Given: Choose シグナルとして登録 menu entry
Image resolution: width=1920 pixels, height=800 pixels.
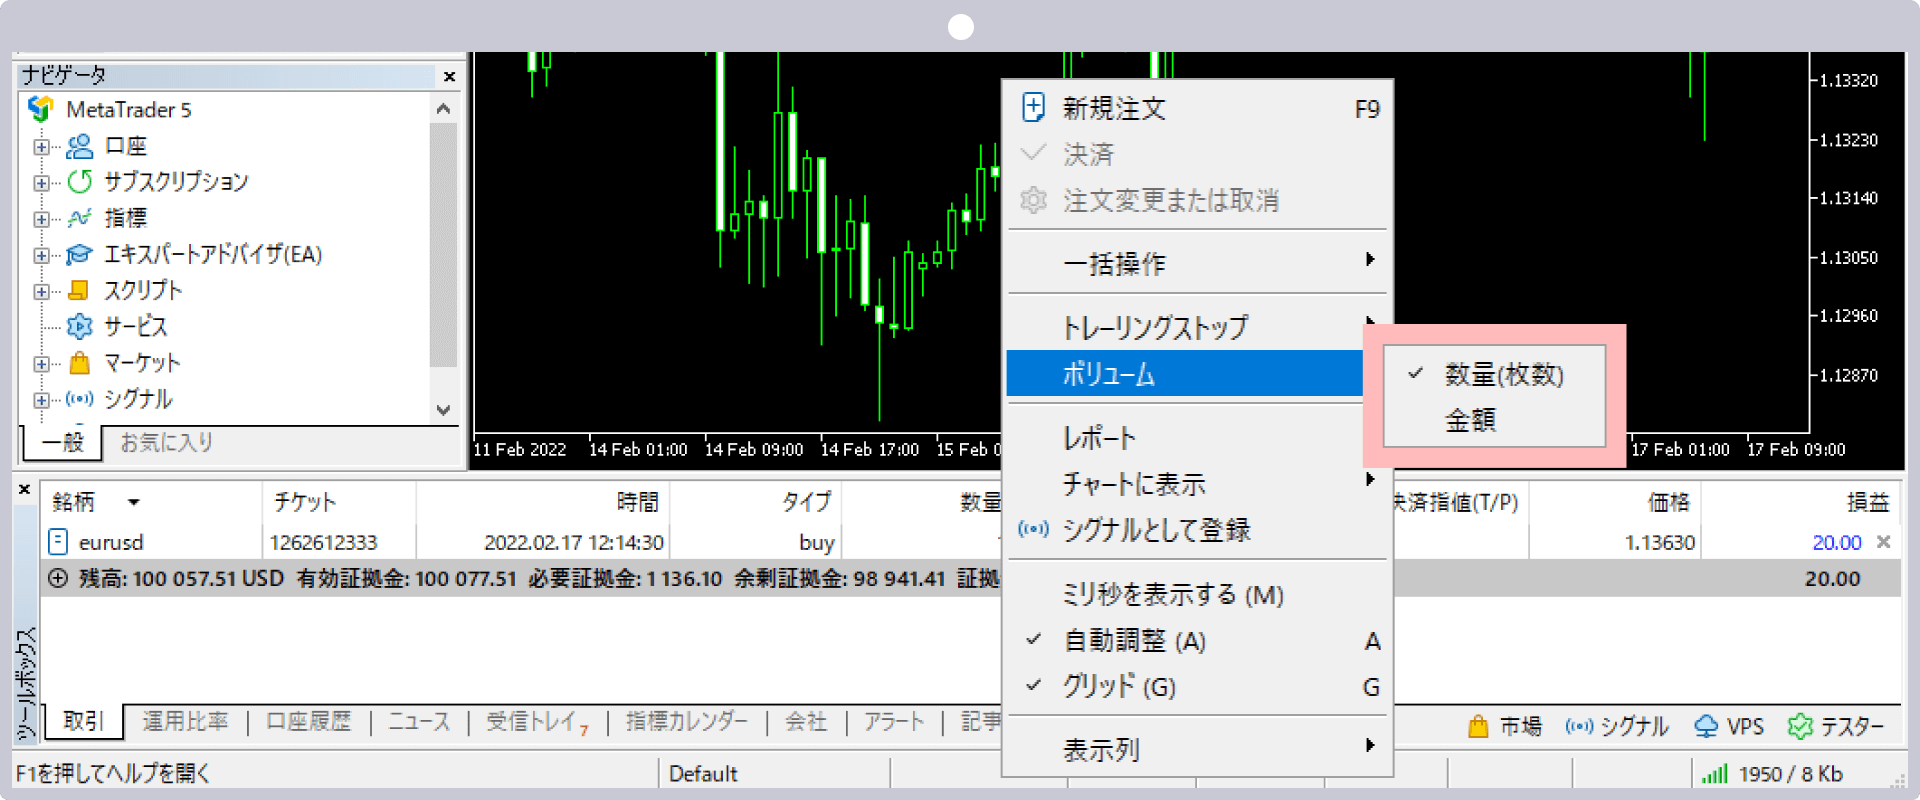Looking at the screenshot, I should pyautogui.click(x=1197, y=530).
